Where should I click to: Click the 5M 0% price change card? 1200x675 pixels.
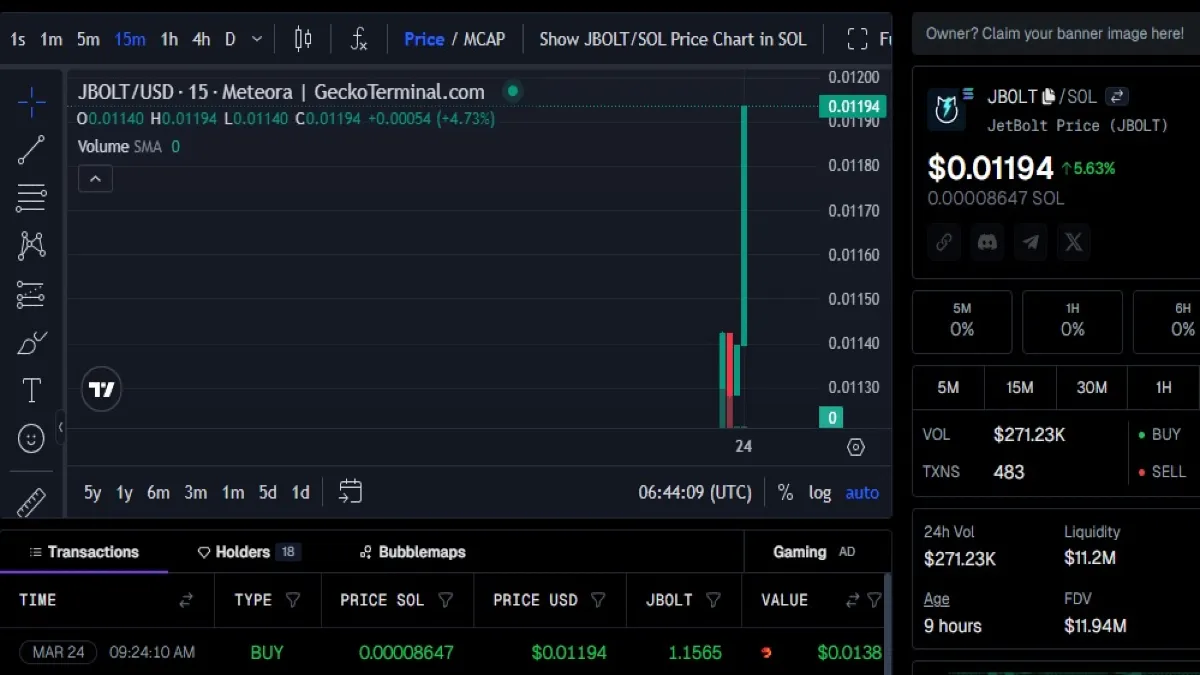pyautogui.click(x=962, y=321)
